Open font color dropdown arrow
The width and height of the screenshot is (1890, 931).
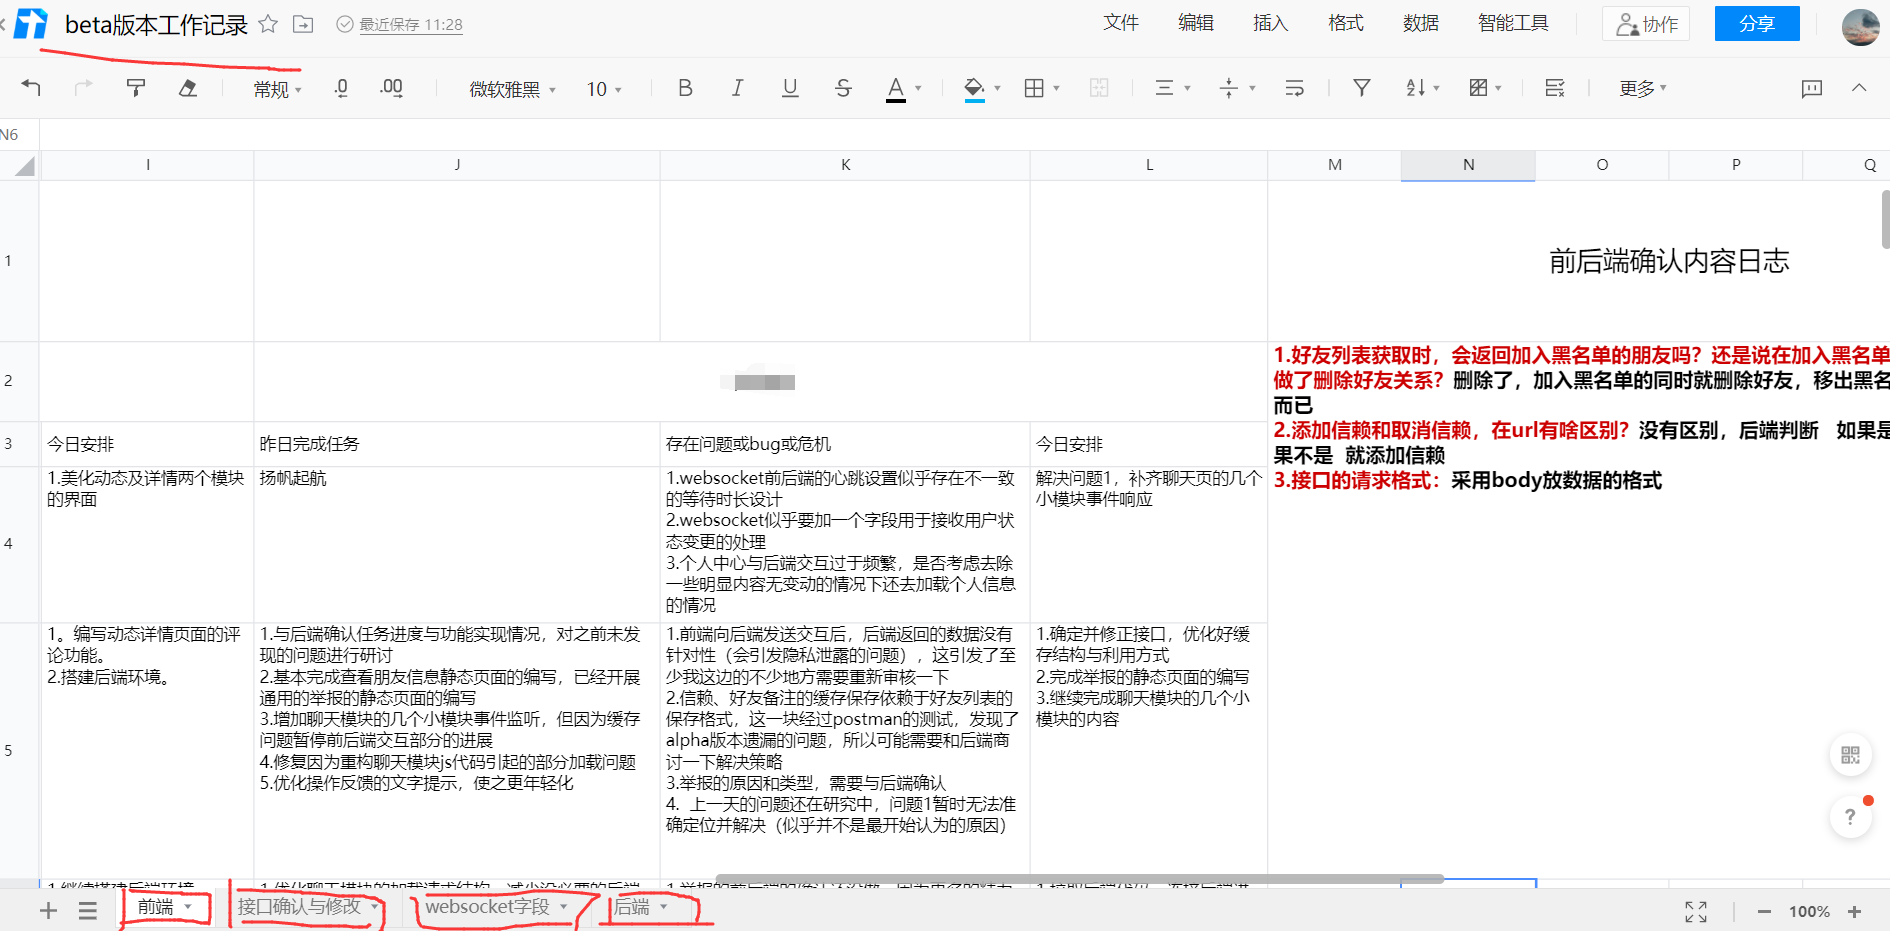coord(918,88)
